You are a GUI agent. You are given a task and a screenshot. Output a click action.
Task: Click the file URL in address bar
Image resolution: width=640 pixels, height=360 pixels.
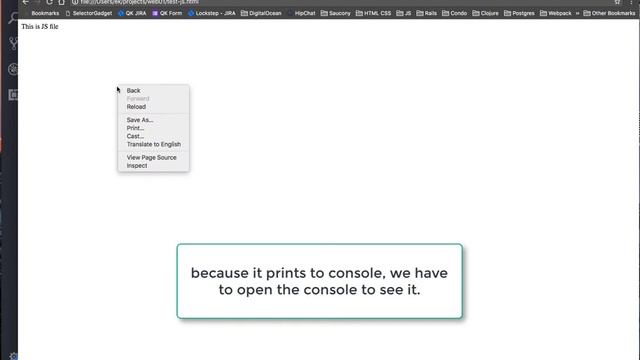point(140,2)
